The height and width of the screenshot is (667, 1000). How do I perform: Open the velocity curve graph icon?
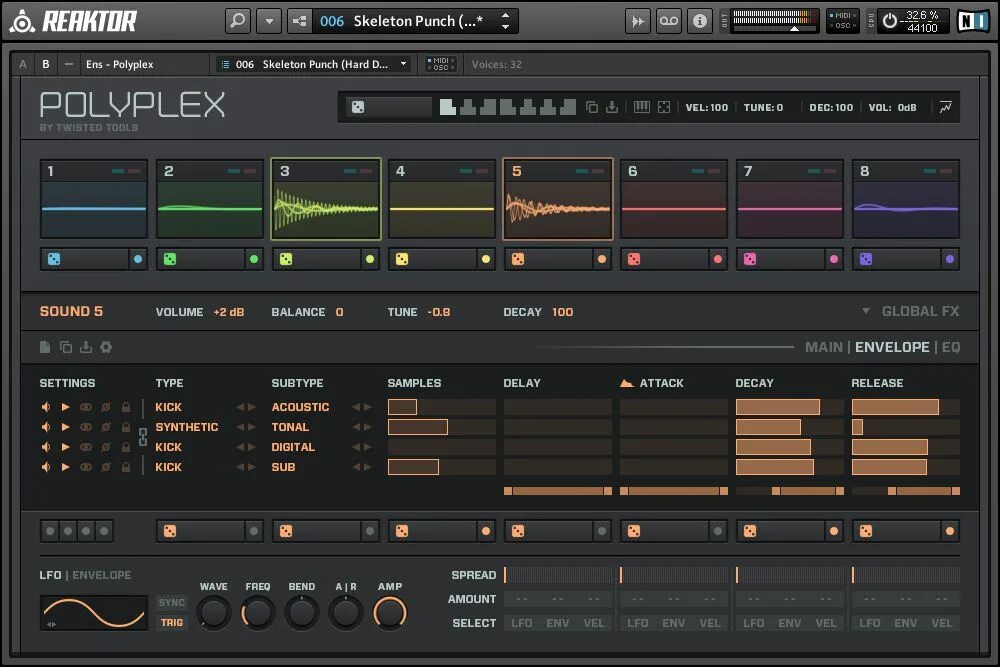tap(945, 107)
